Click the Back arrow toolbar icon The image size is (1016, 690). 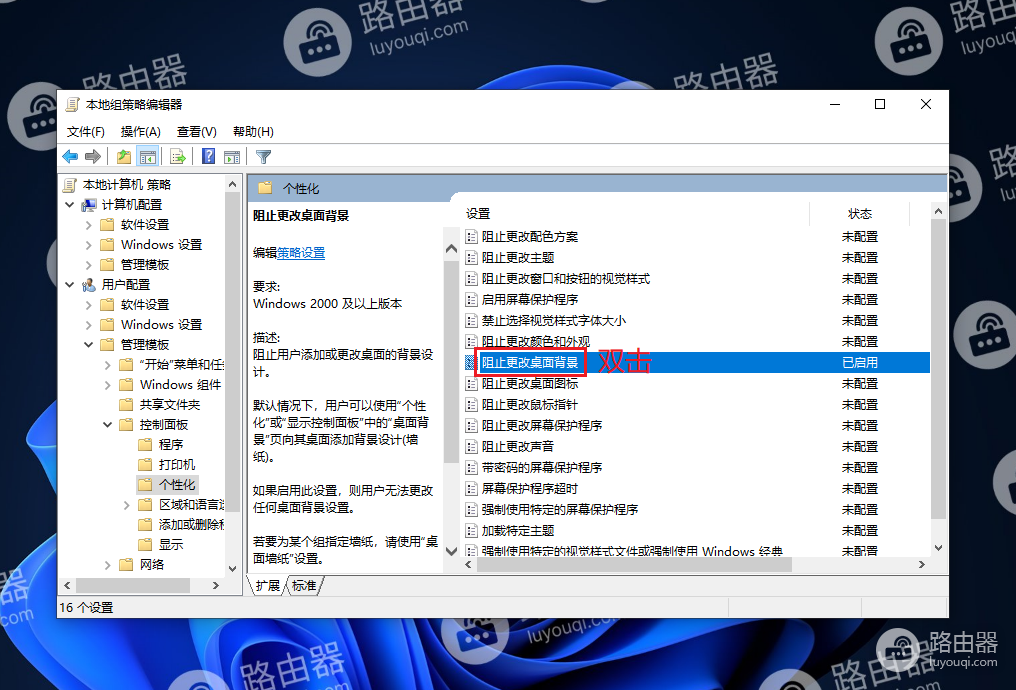point(70,156)
